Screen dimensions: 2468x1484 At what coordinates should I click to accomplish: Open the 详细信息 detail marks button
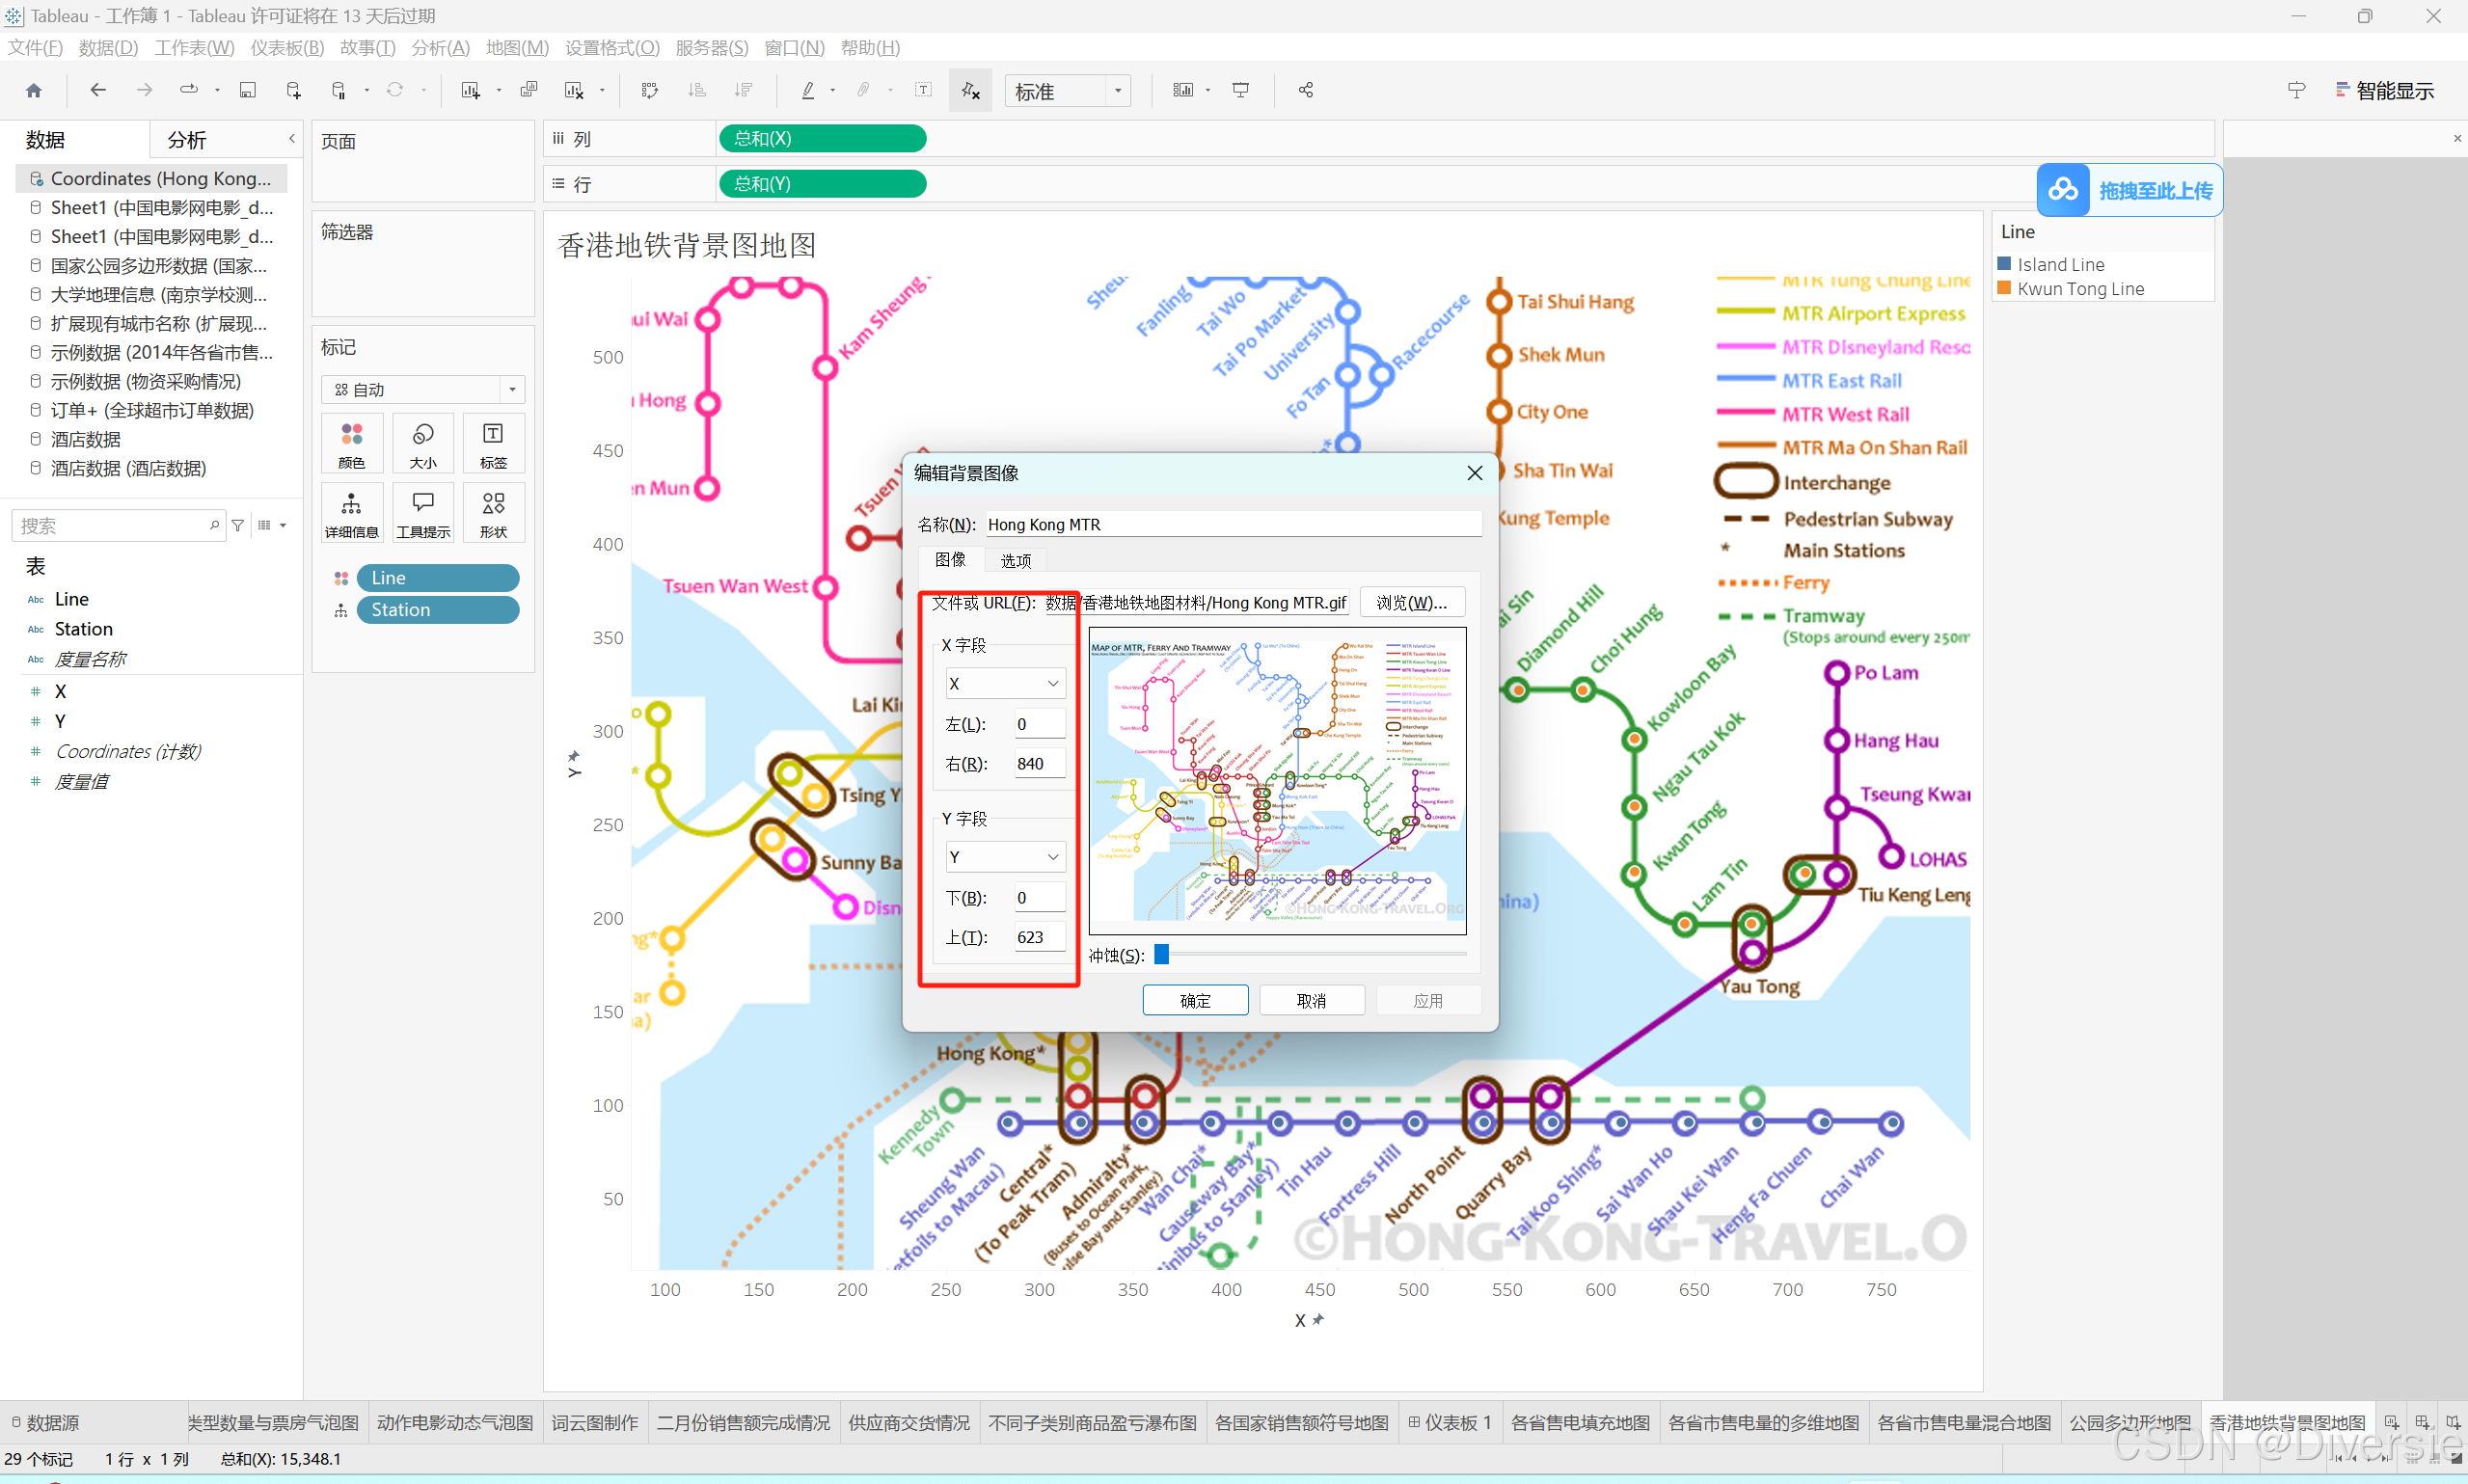coord(352,512)
